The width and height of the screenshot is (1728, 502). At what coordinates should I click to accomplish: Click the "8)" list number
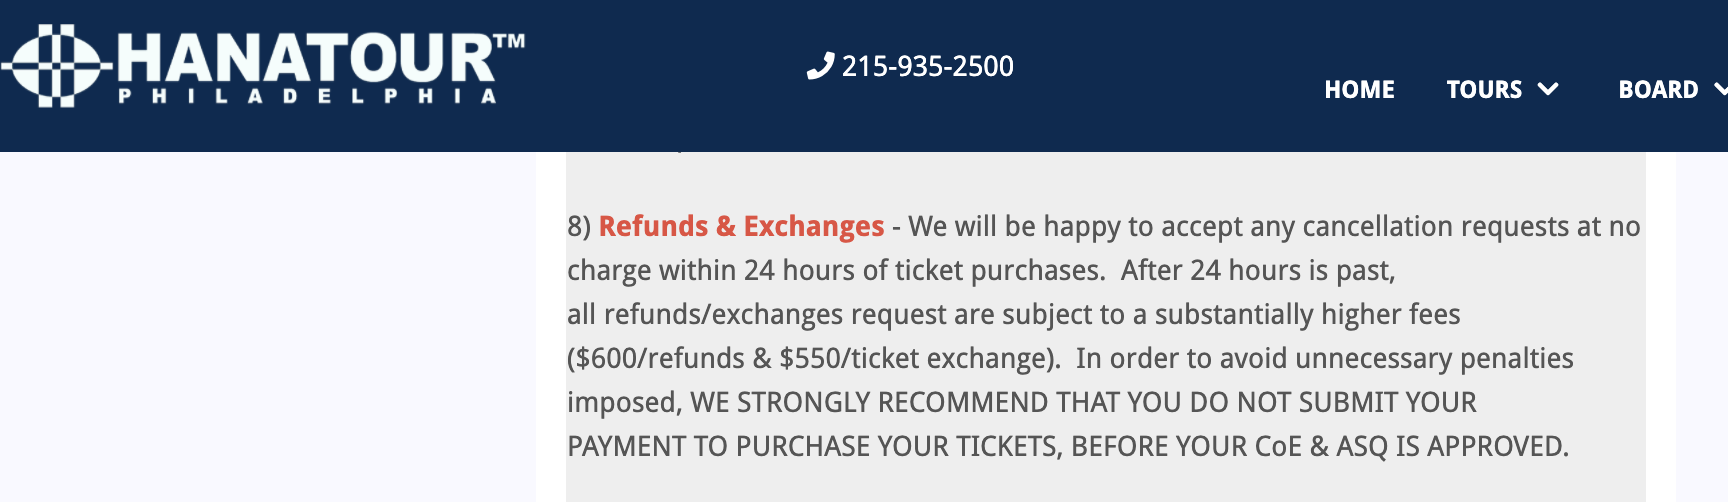(579, 226)
